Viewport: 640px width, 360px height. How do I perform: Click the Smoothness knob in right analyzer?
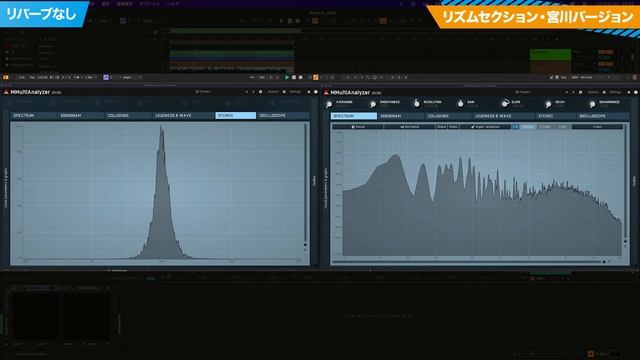point(373,104)
